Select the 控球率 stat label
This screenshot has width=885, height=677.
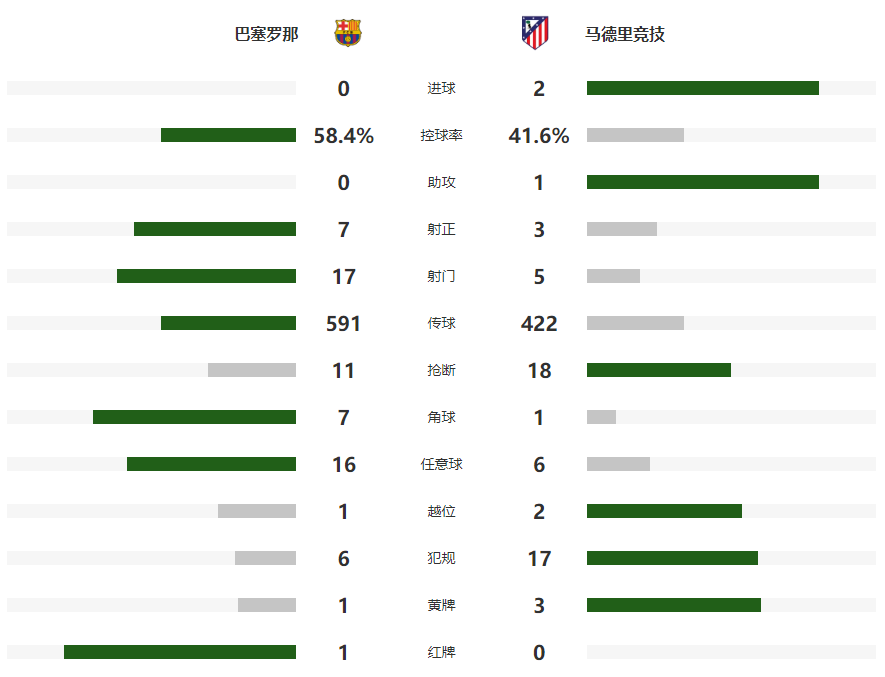click(441, 135)
